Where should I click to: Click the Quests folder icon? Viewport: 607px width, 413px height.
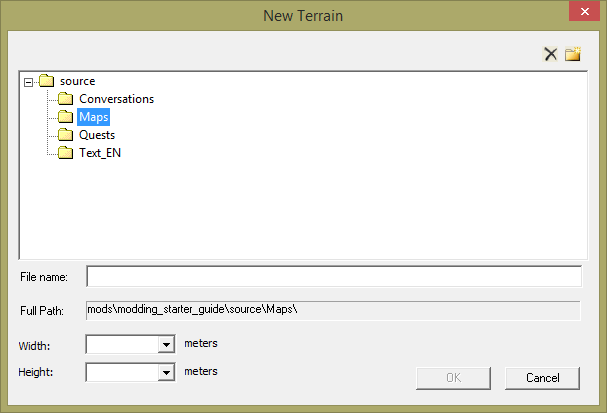65,135
